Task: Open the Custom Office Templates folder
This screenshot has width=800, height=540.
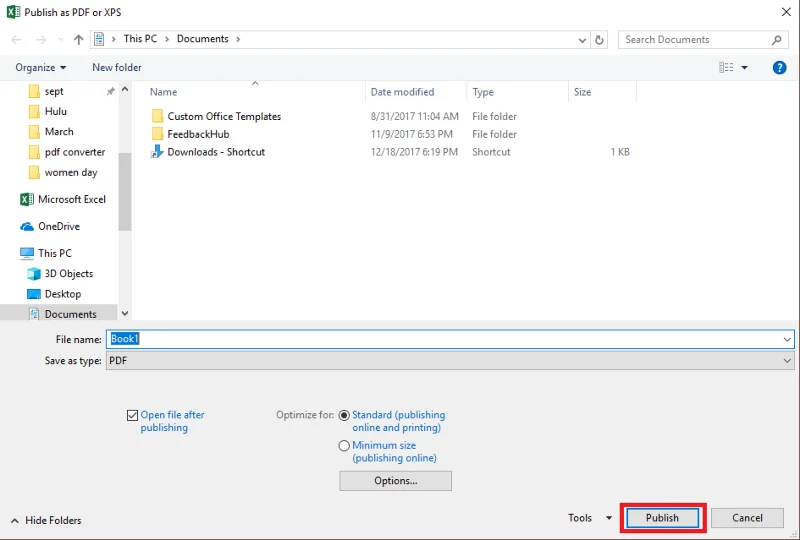Action: click(x=223, y=116)
